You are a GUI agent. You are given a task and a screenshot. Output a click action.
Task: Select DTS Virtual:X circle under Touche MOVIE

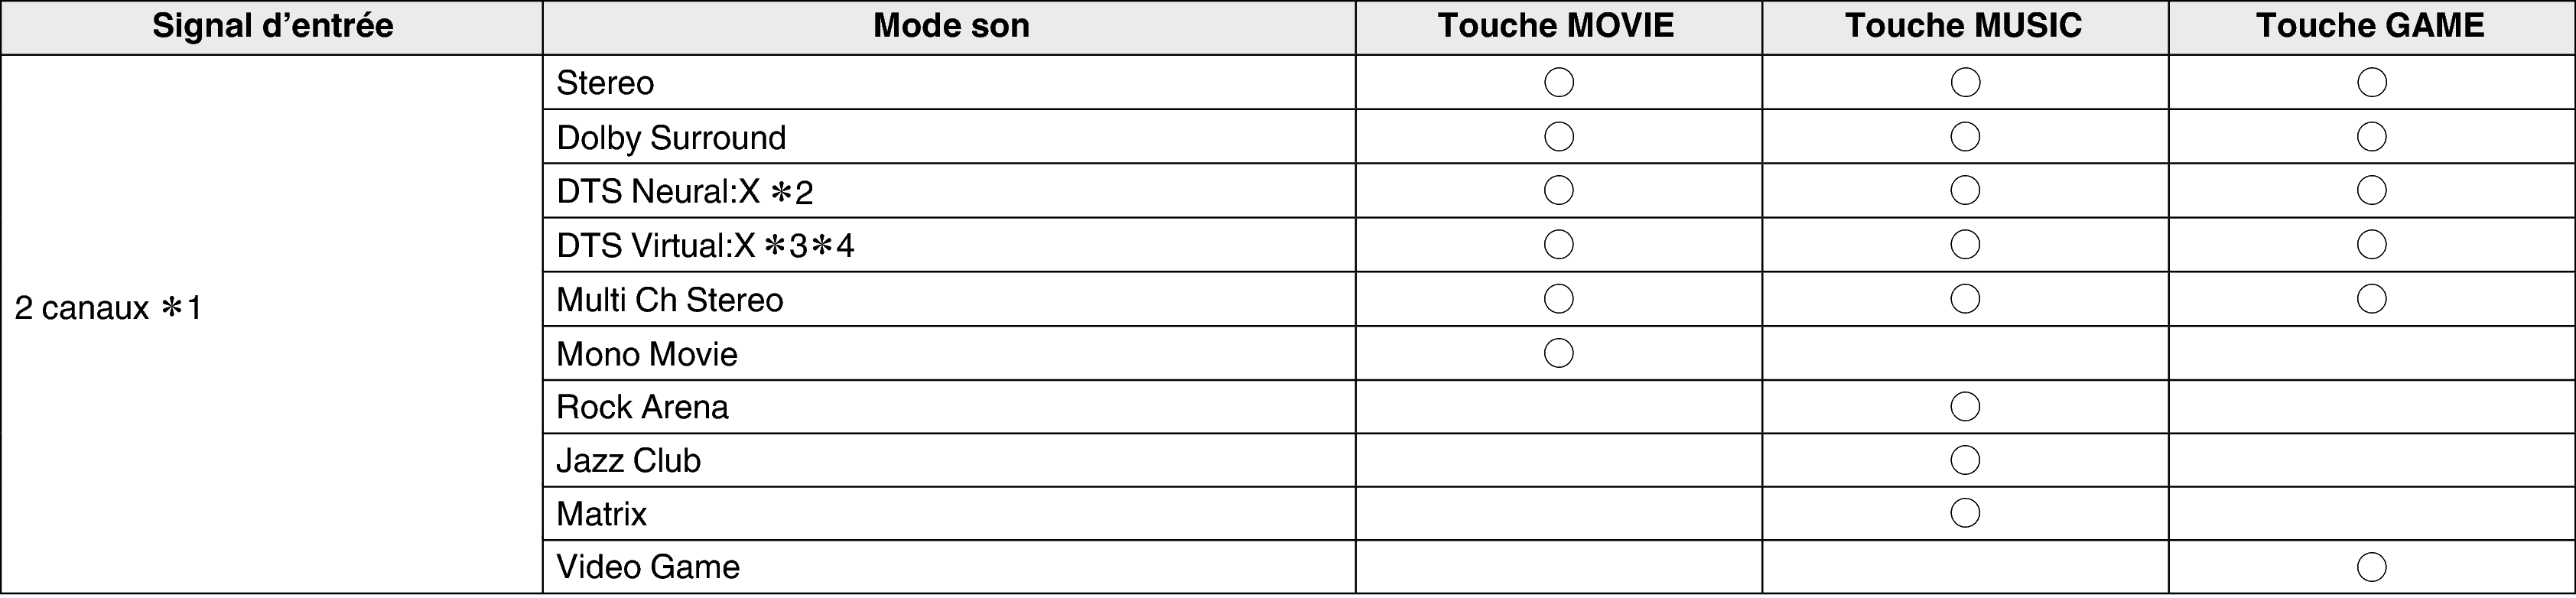(1558, 245)
